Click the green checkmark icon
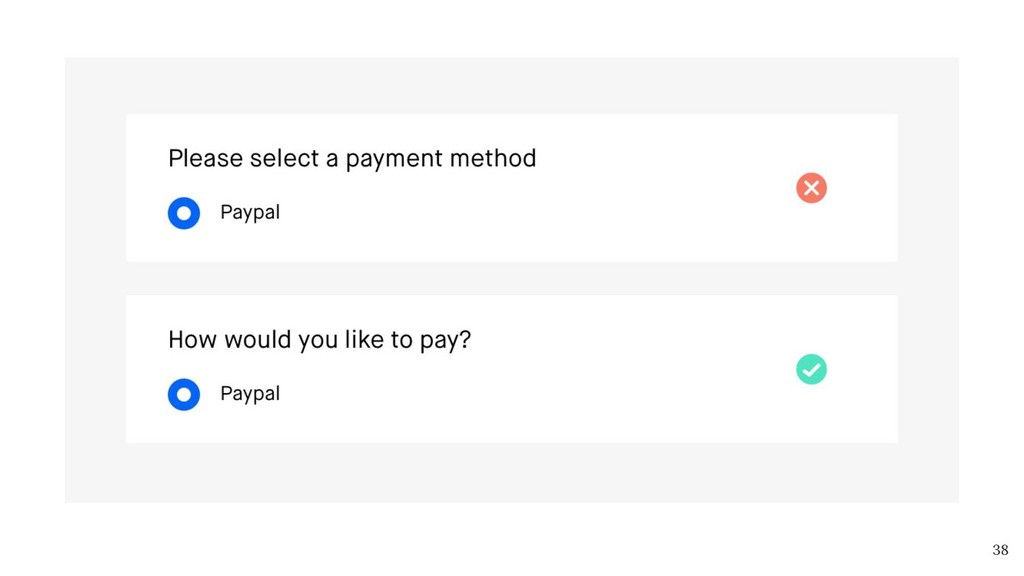Viewport: 1024px width, 576px height. (811, 370)
